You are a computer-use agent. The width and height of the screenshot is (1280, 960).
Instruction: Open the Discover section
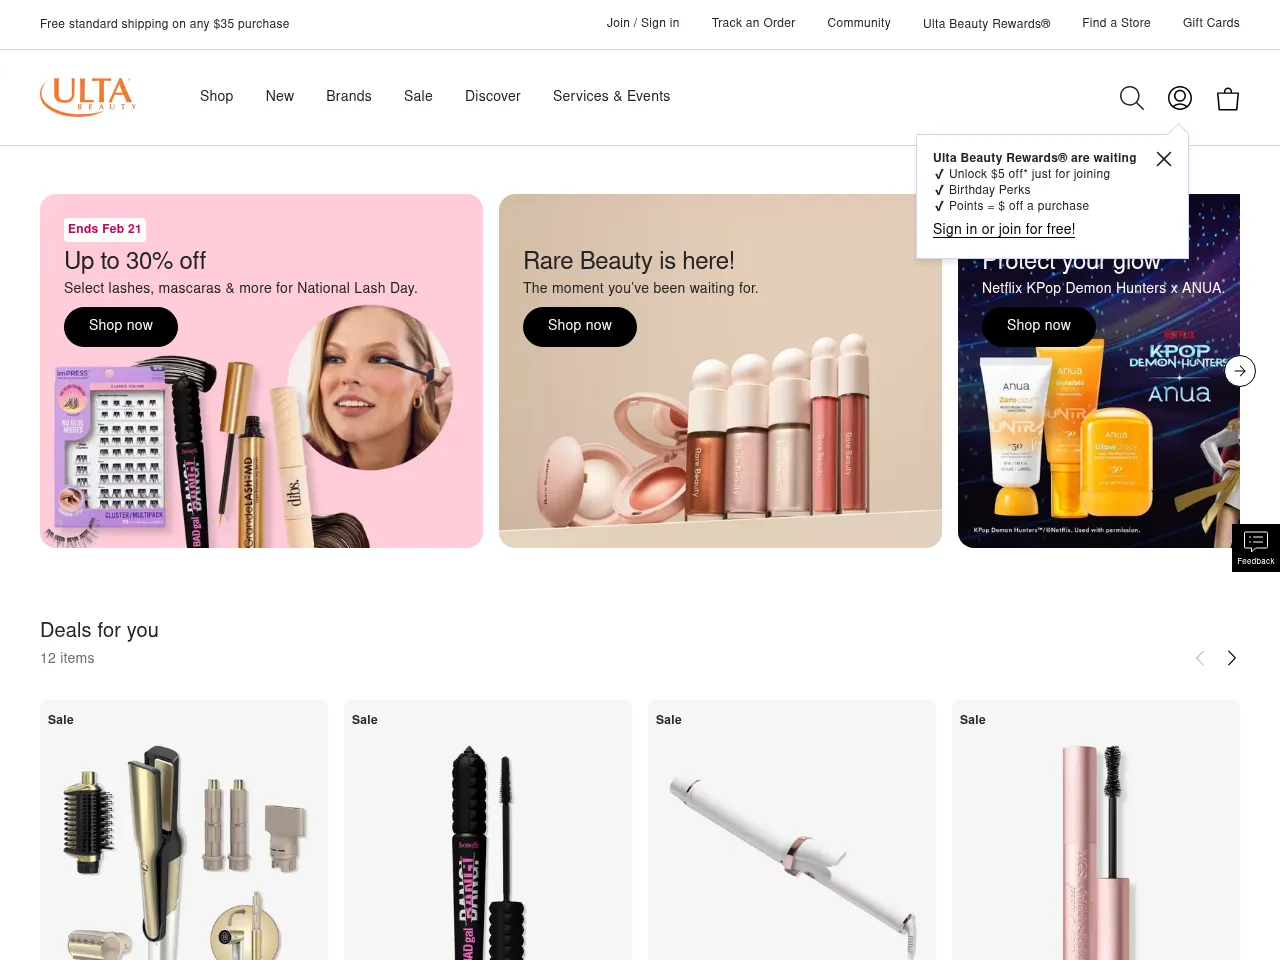[493, 96]
